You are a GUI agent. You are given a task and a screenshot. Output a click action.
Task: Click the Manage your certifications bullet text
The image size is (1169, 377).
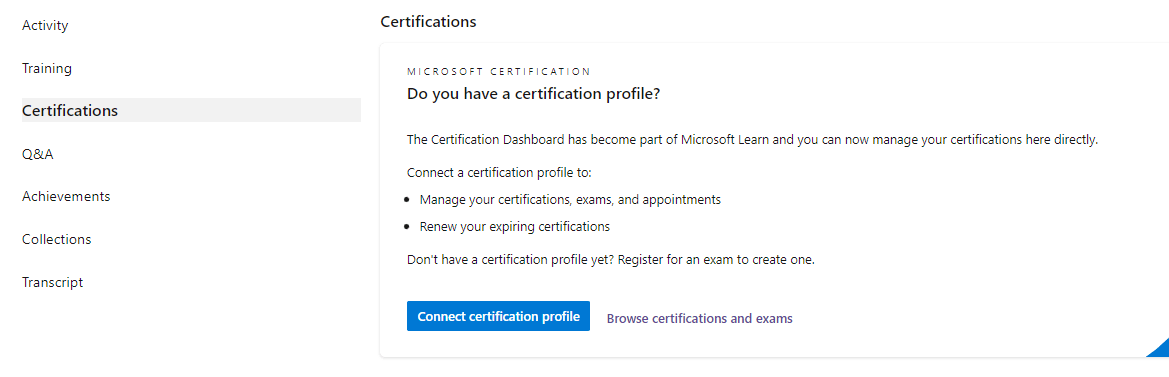[570, 200]
